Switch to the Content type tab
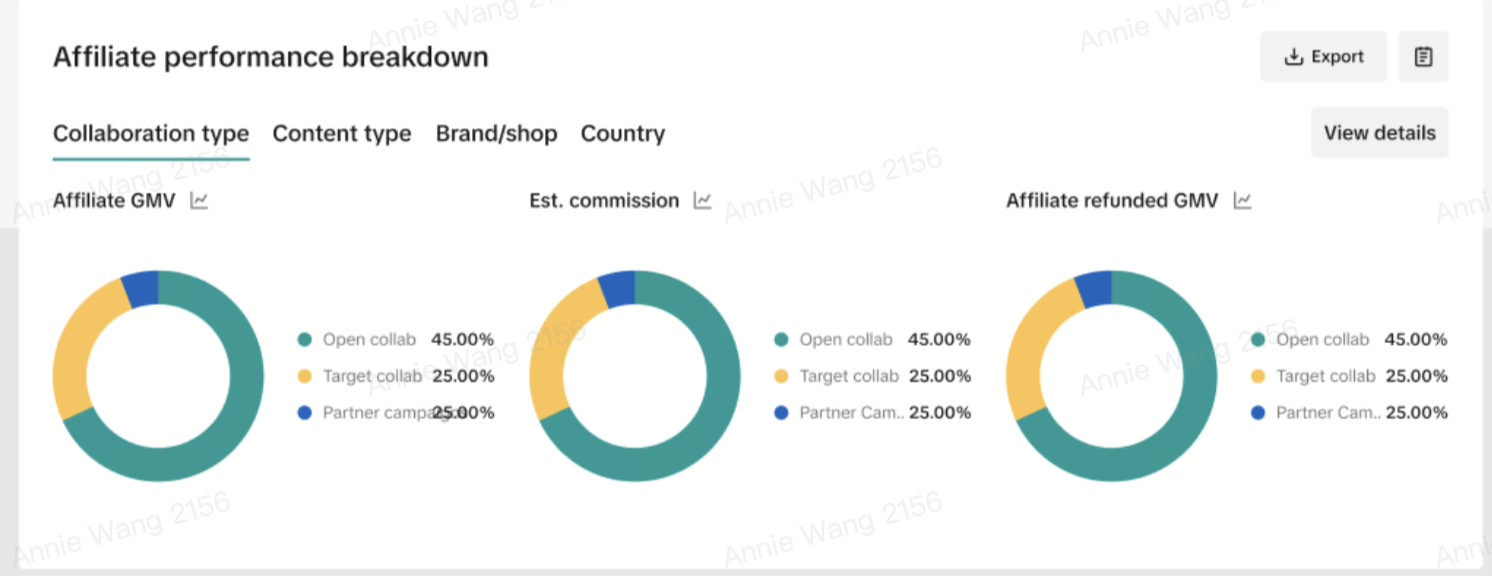 (342, 134)
